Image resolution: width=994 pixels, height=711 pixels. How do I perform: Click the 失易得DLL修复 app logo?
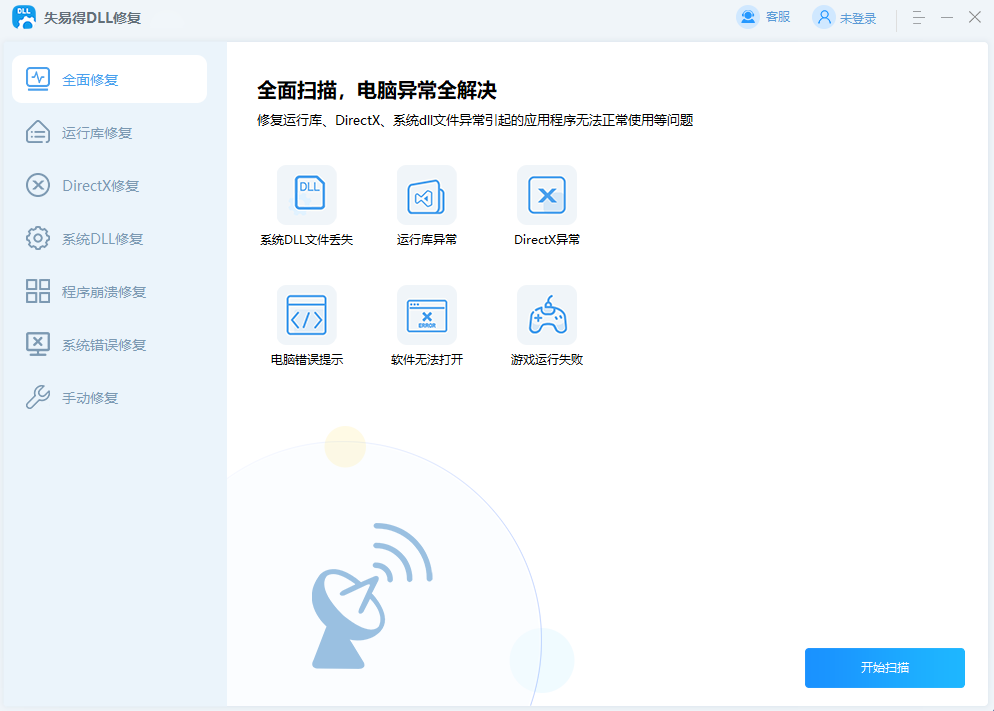click(24, 17)
